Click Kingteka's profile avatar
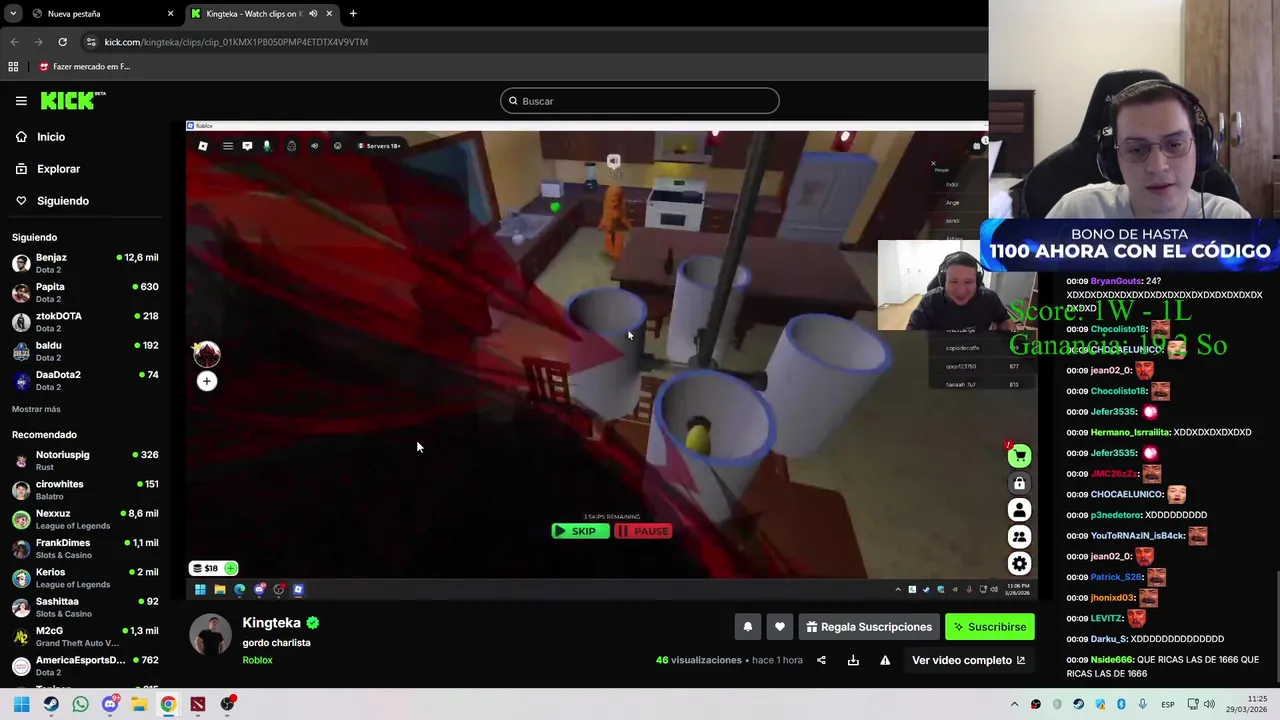The width and height of the screenshot is (1280, 720). [211, 635]
